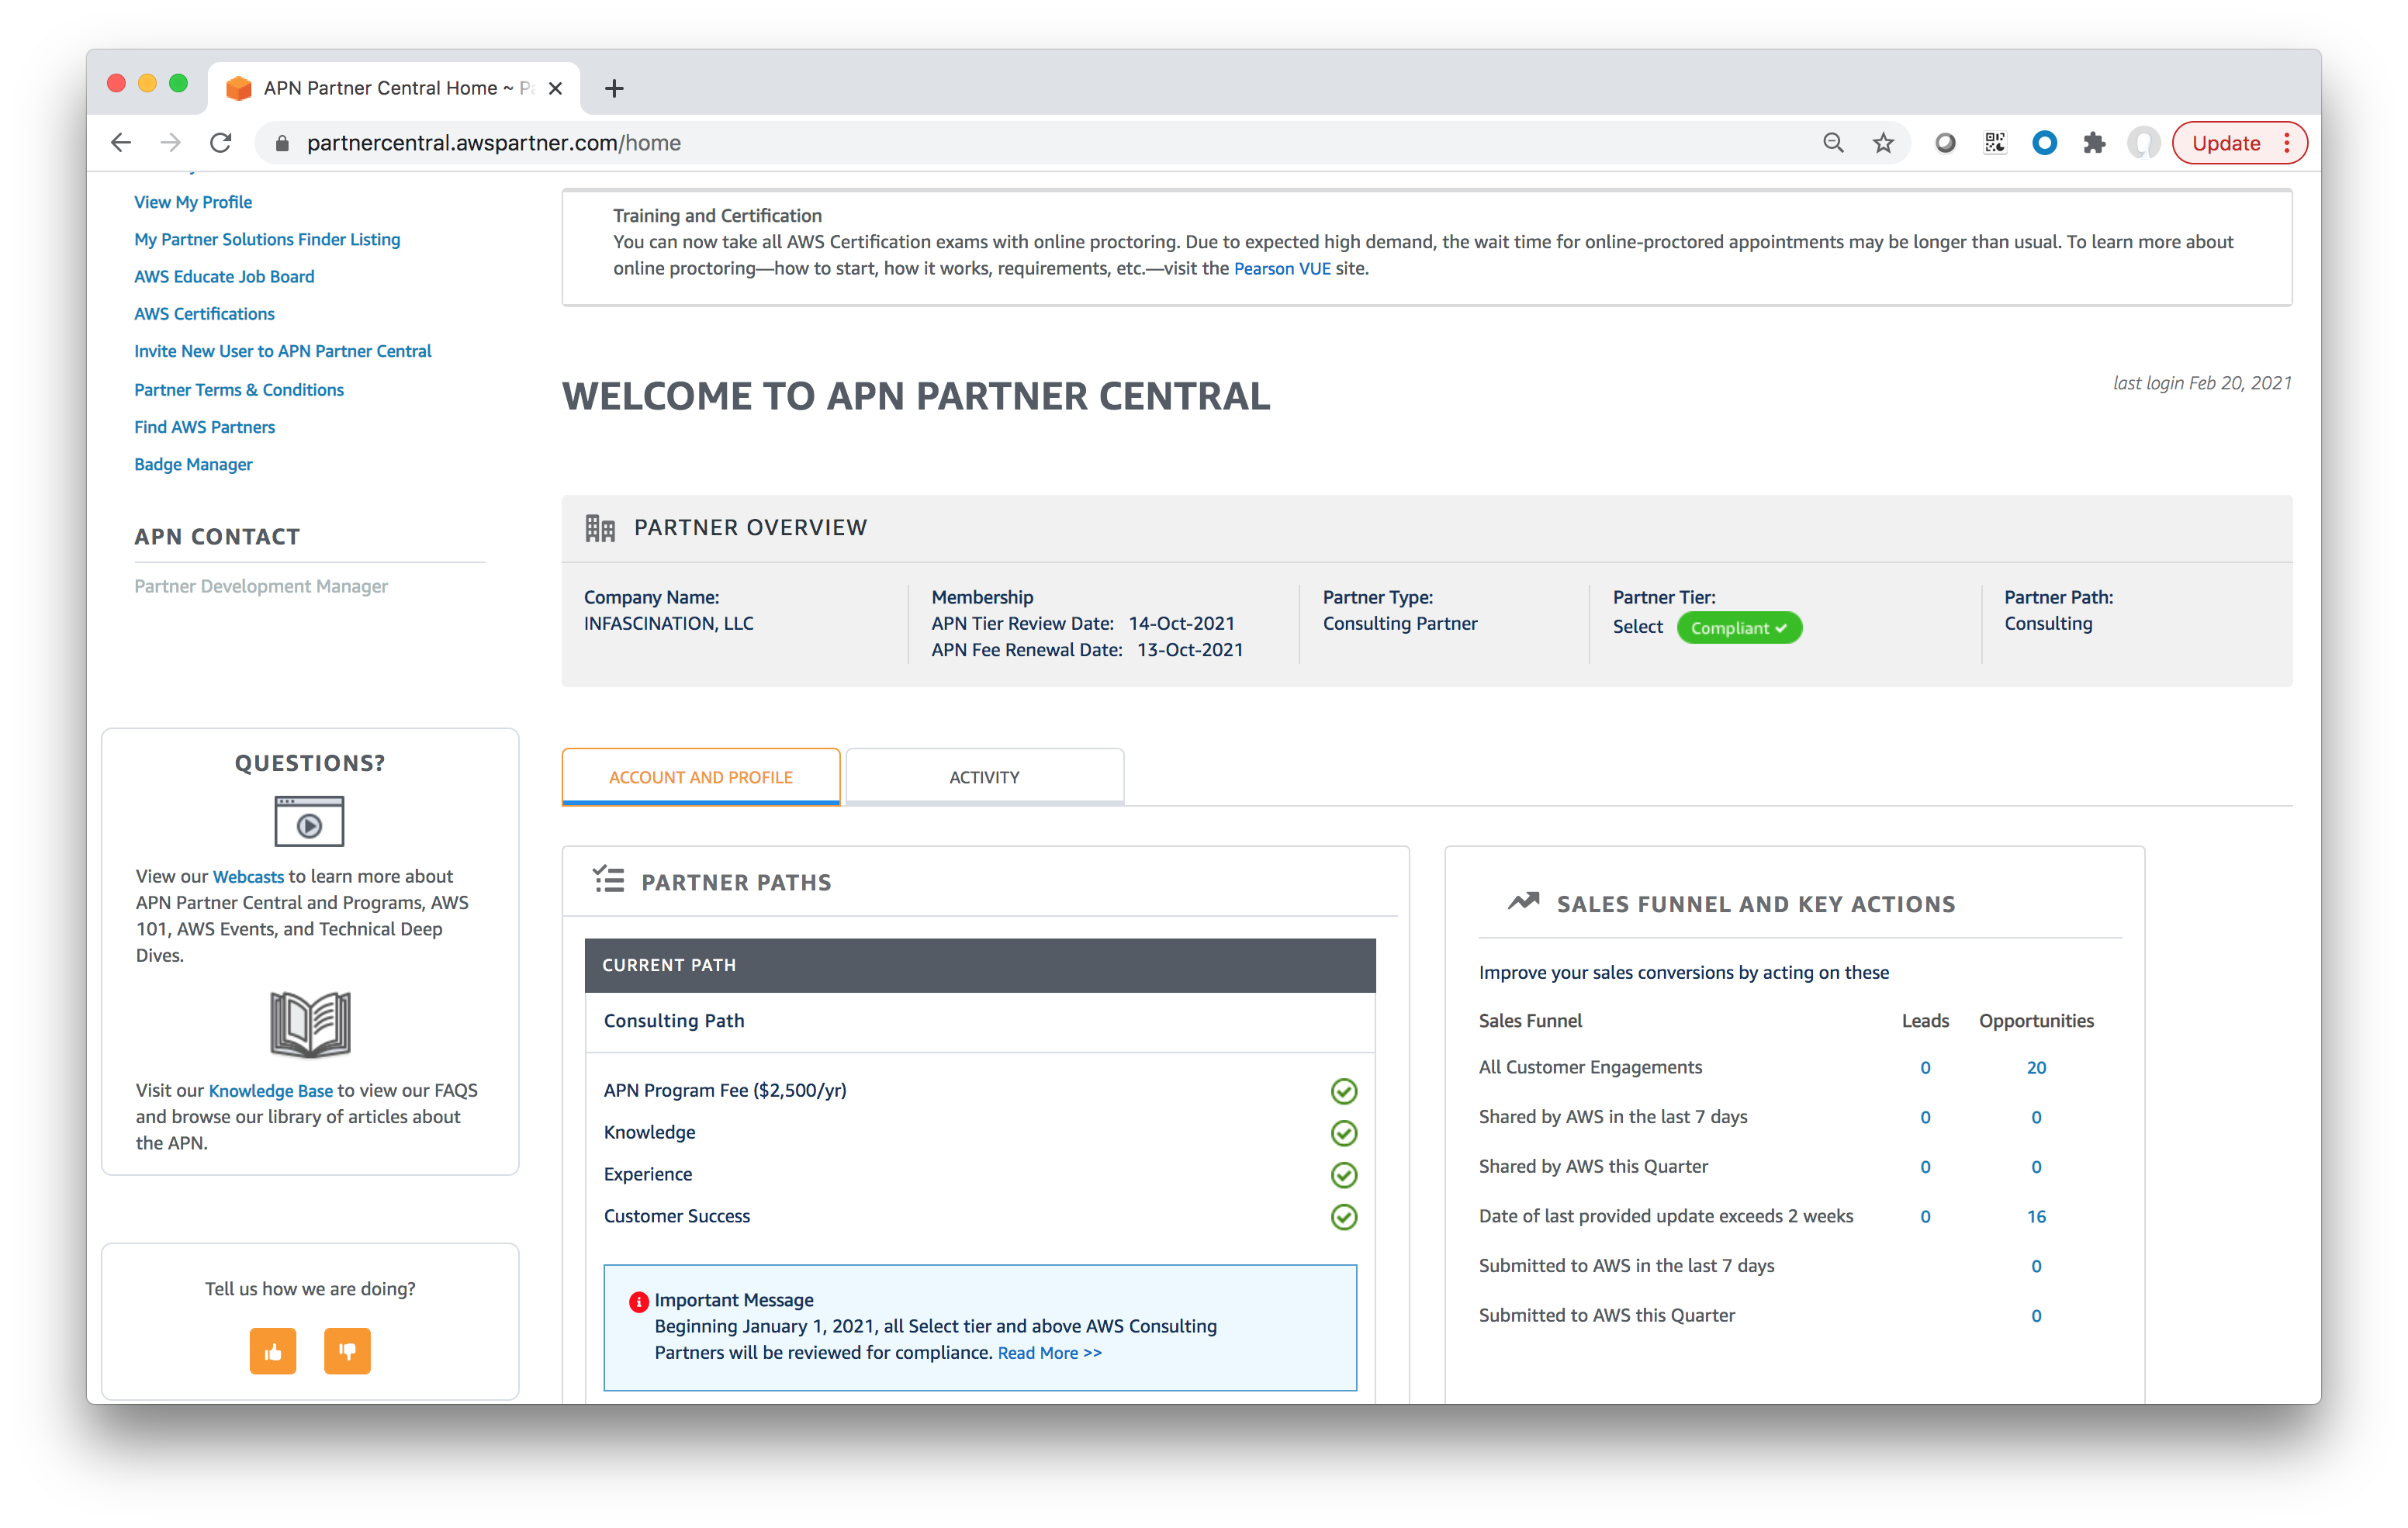Open 20 opportunities for All Customer Engagements
2408x1528 pixels.
click(x=2036, y=1067)
